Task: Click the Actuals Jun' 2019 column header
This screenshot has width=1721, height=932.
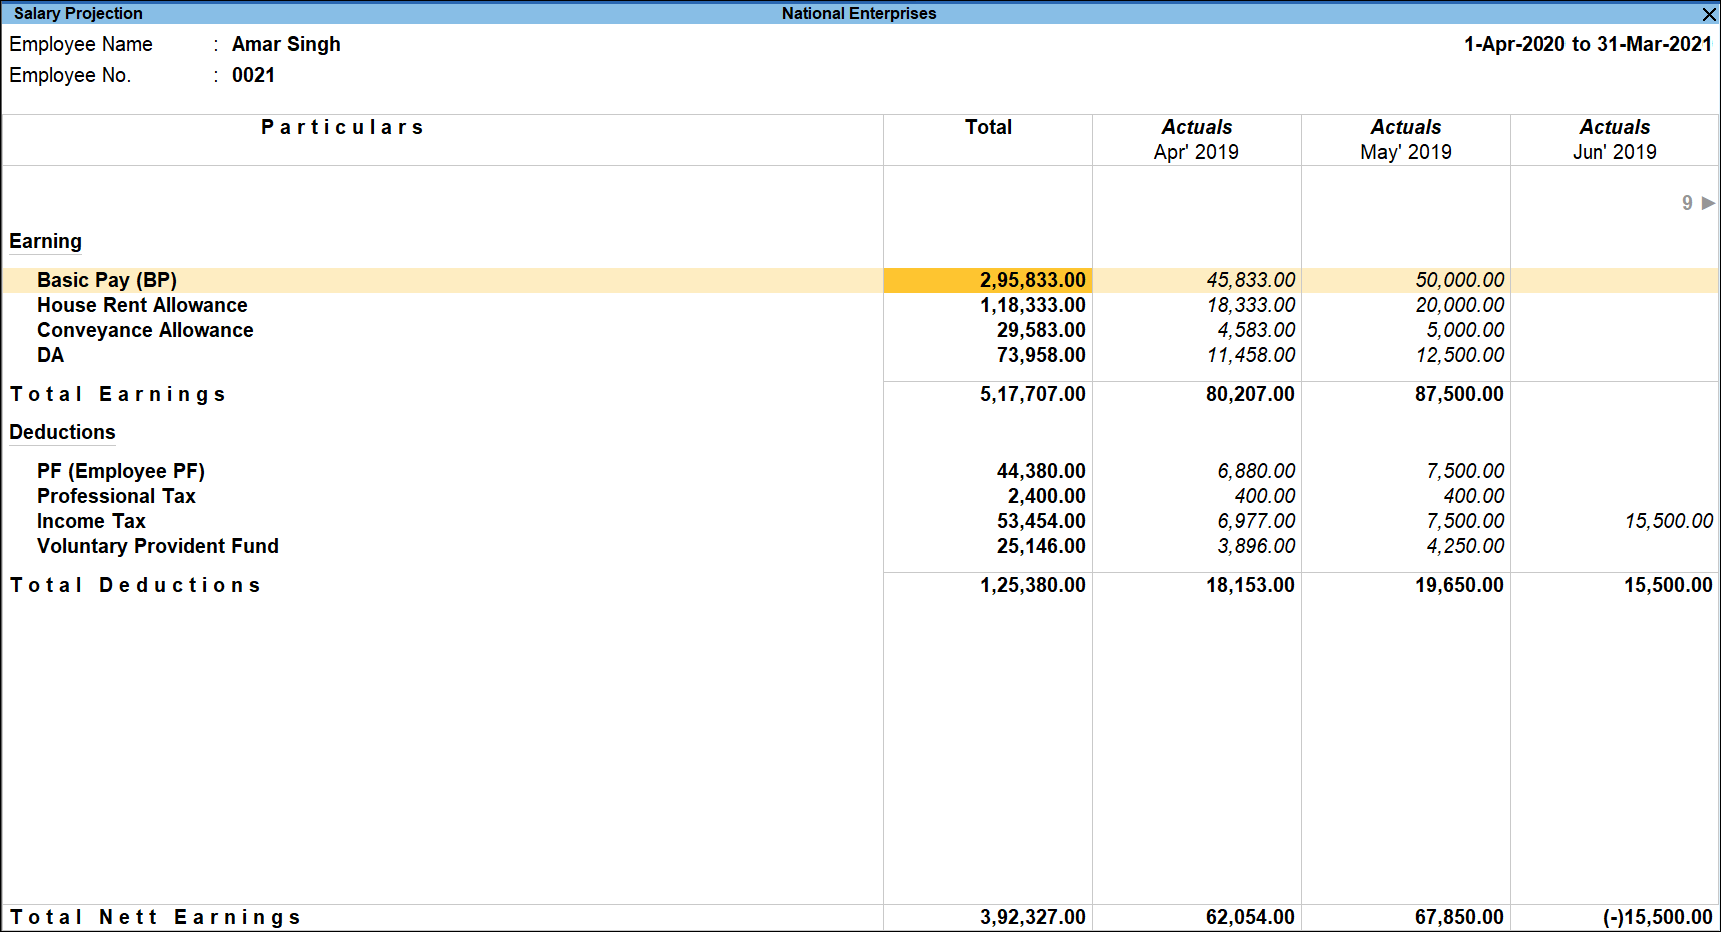Action: coord(1614,140)
